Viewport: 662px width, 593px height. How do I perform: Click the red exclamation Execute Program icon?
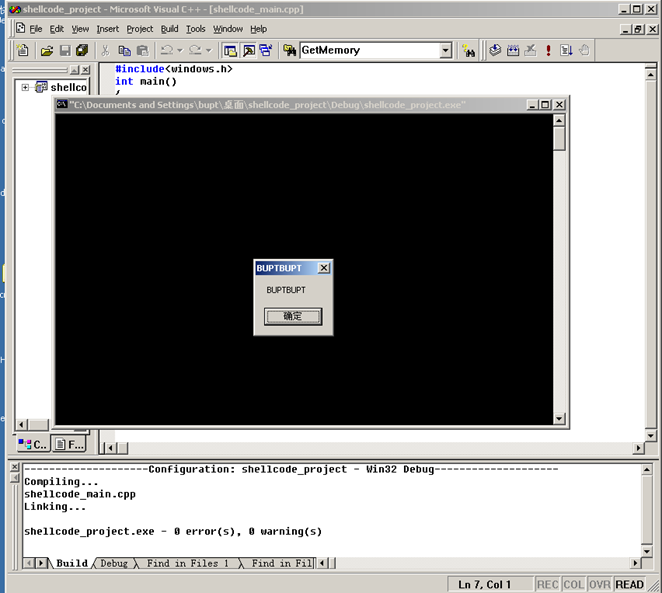pyautogui.click(x=548, y=50)
